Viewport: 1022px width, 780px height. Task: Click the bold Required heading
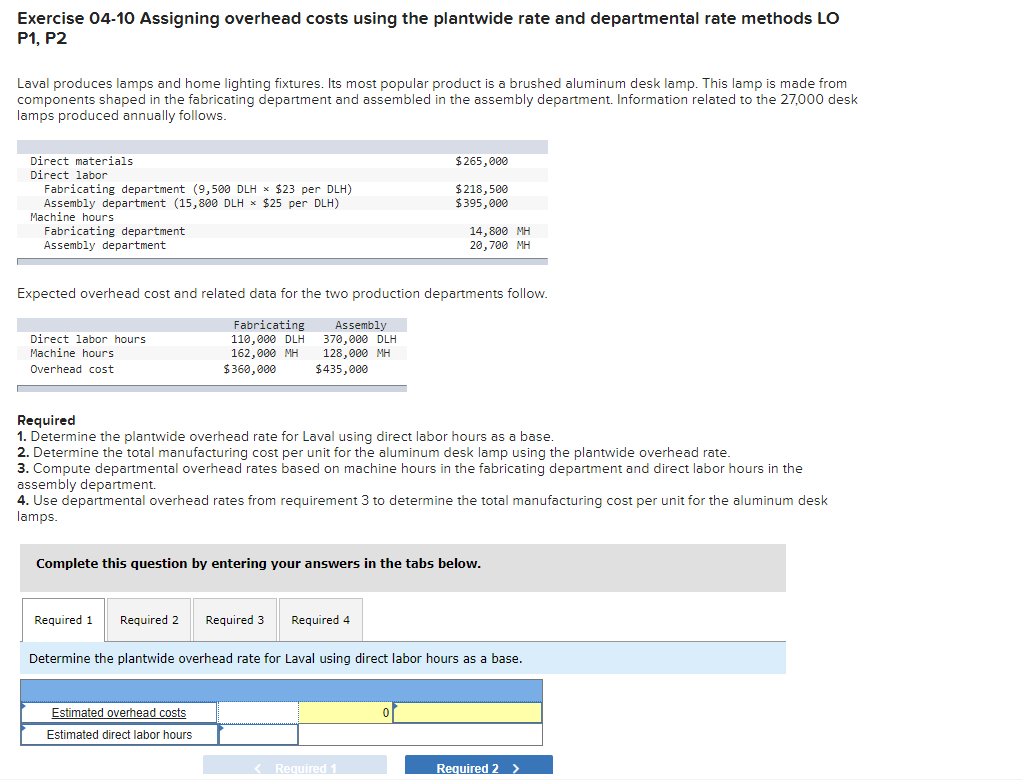click(x=46, y=420)
